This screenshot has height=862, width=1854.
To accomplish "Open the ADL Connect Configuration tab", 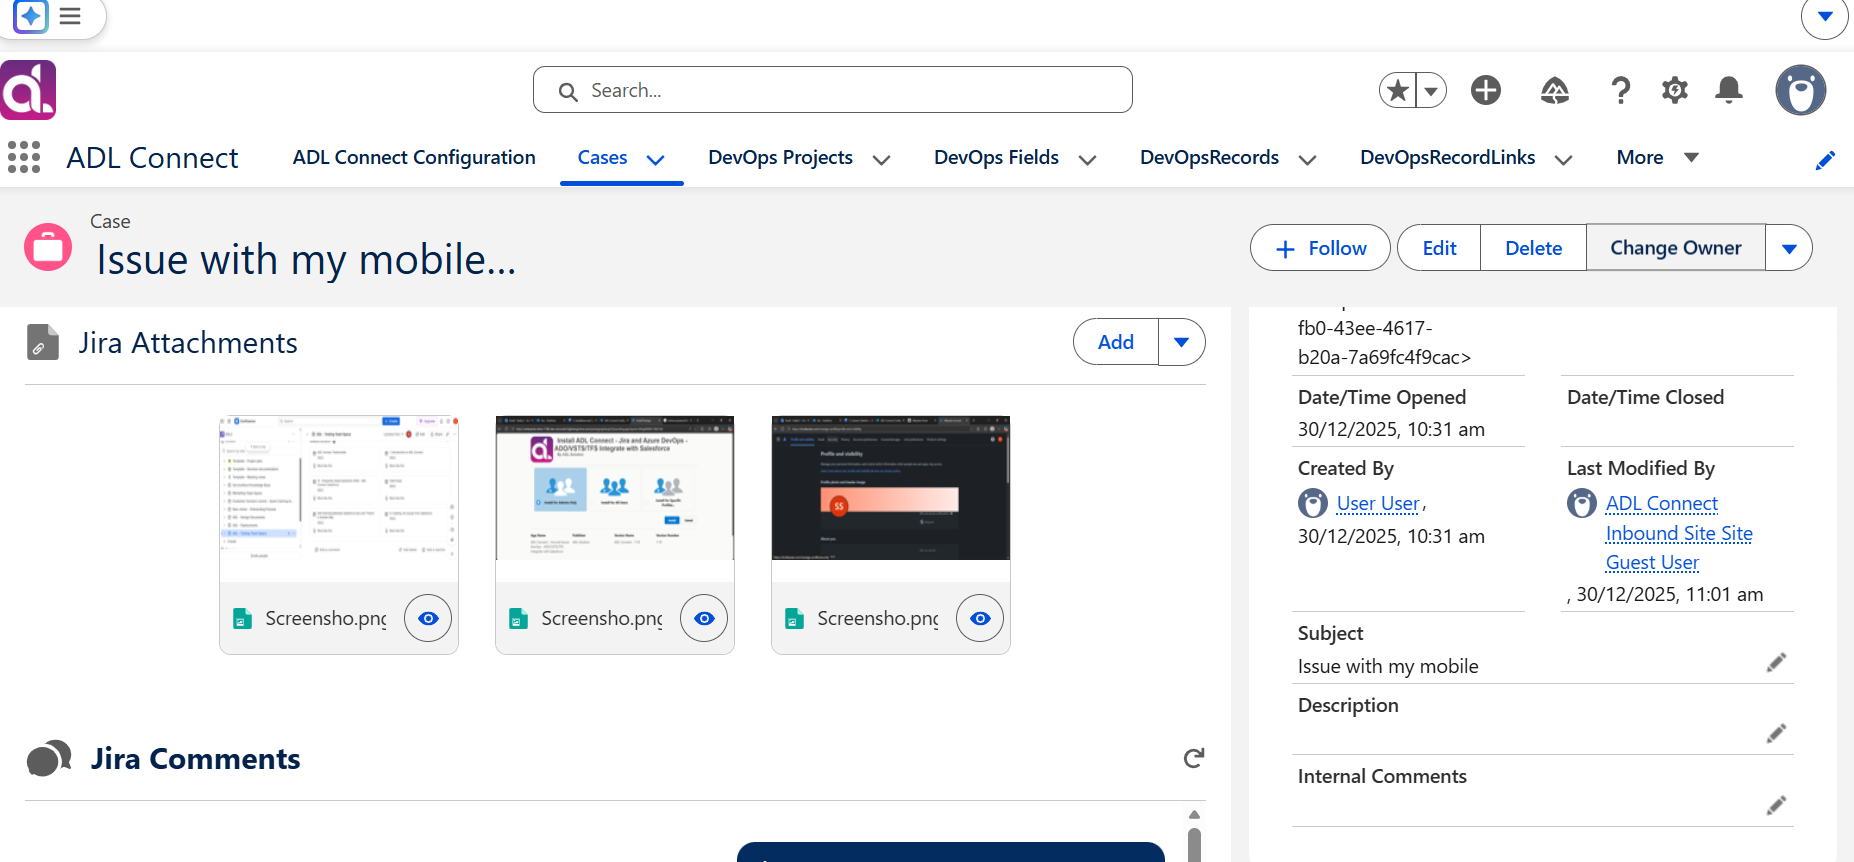I will (x=414, y=157).
